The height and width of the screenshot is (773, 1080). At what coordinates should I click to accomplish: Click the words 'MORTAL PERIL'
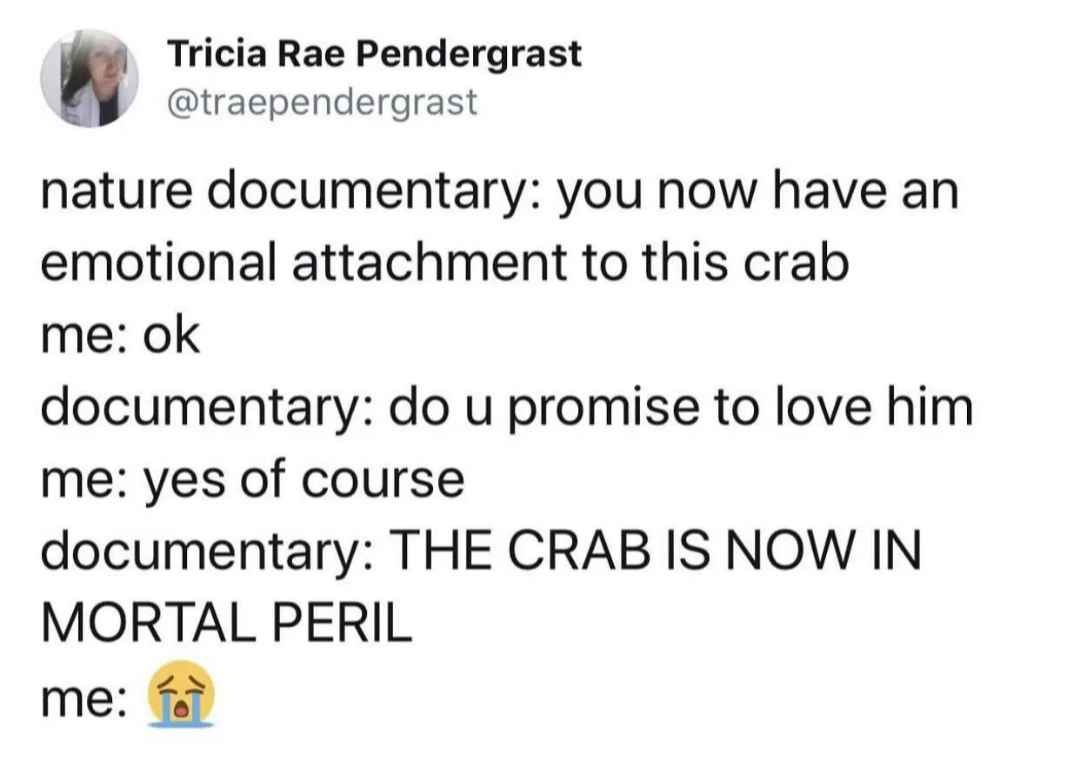[x=227, y=623]
